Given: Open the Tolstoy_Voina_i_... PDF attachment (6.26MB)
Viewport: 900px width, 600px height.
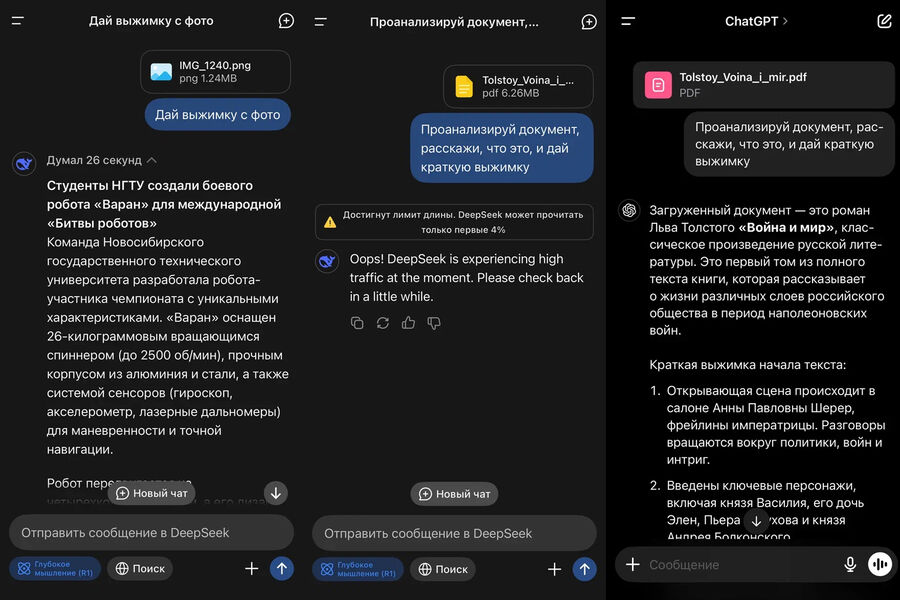Looking at the screenshot, I should click(518, 86).
